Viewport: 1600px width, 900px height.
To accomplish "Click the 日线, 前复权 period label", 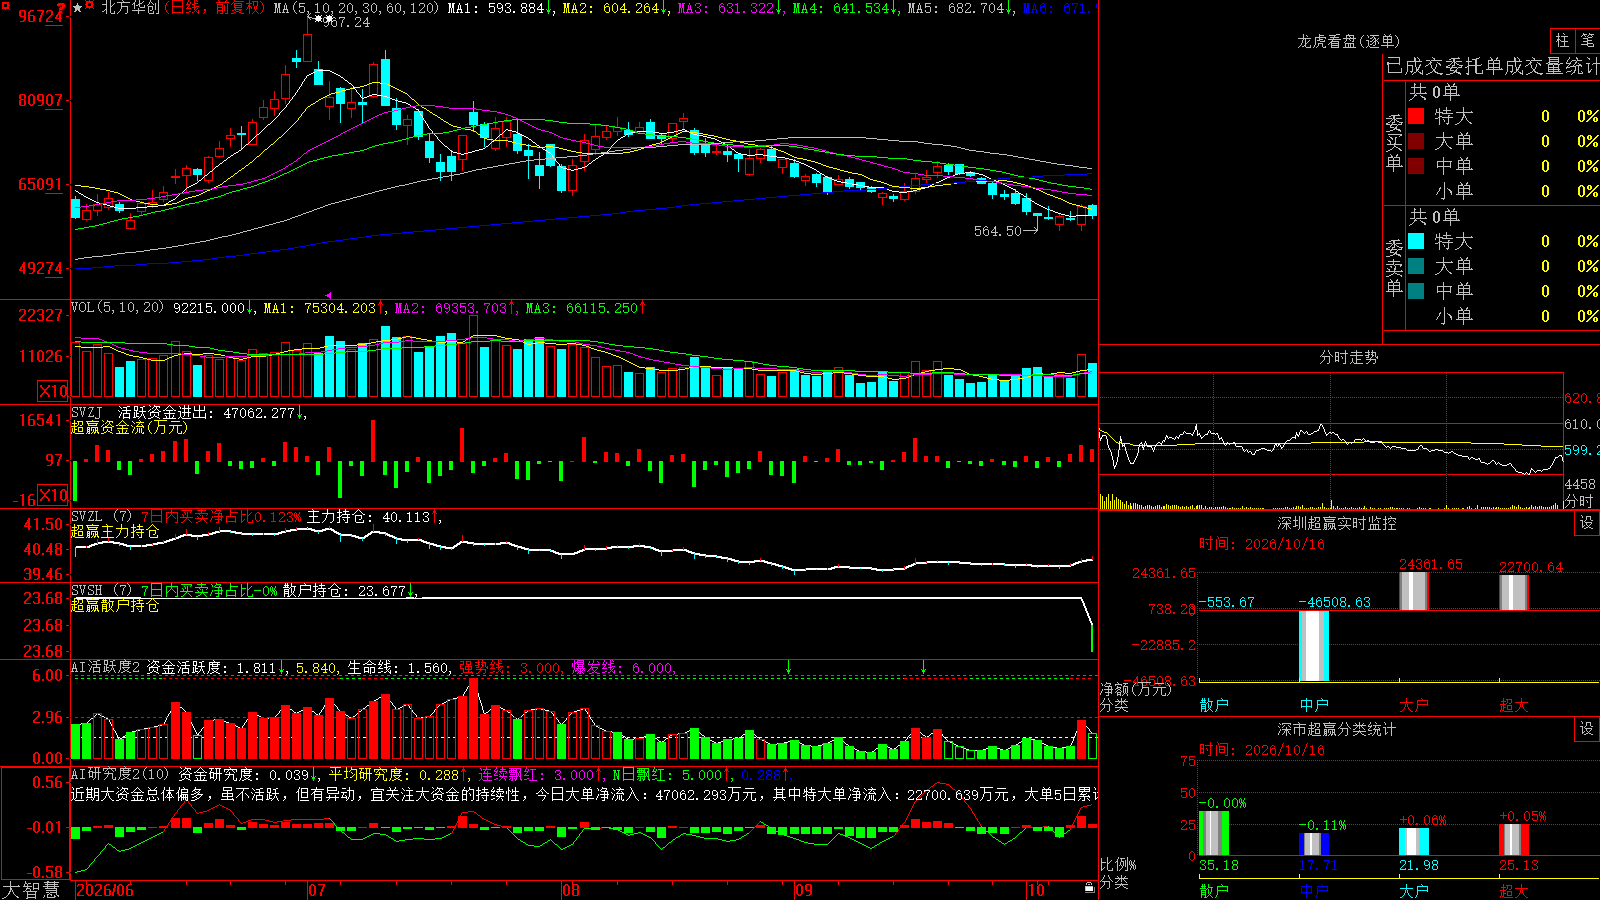I will (216, 8).
